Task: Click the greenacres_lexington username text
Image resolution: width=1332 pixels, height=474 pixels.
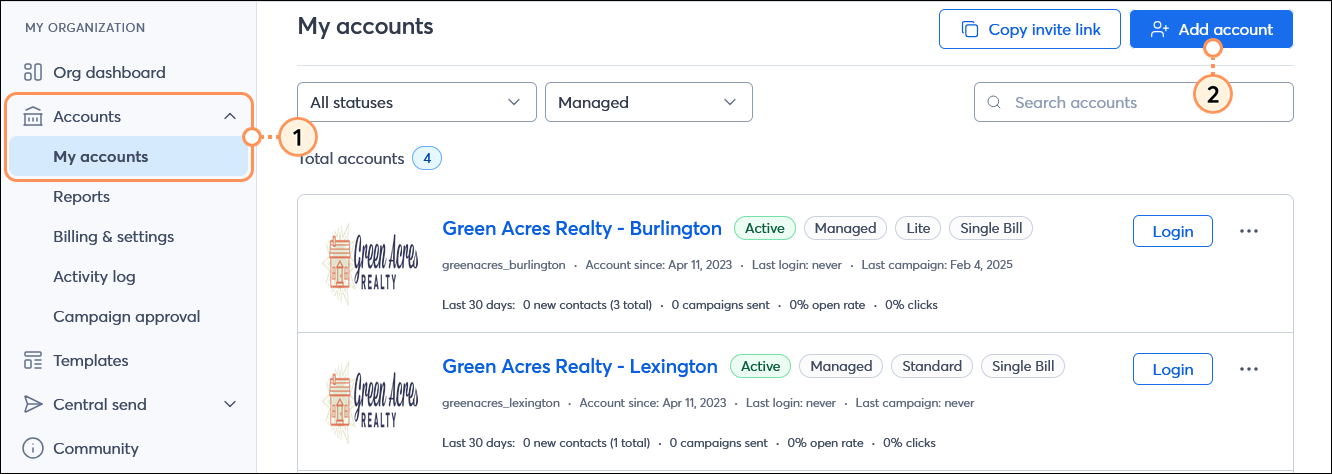Action: coord(500,403)
